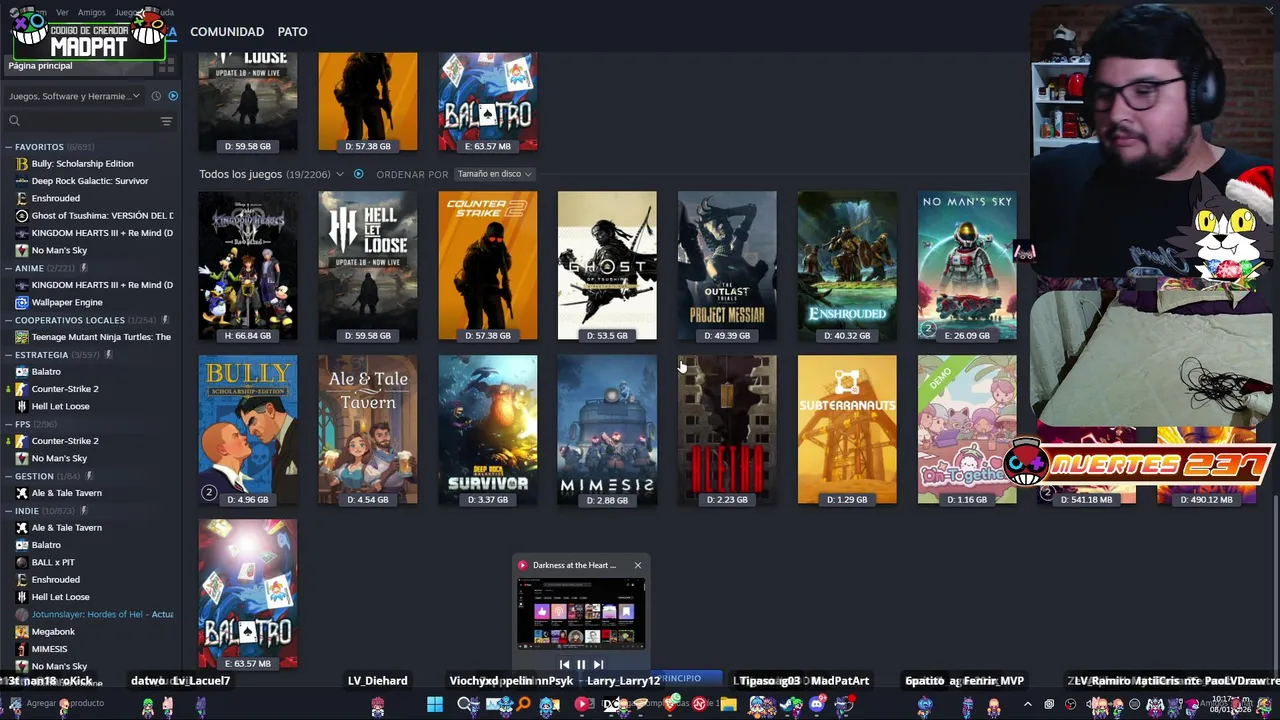Open the COMUNIDAD menu
Viewport: 1280px width, 720px height.
tap(227, 32)
